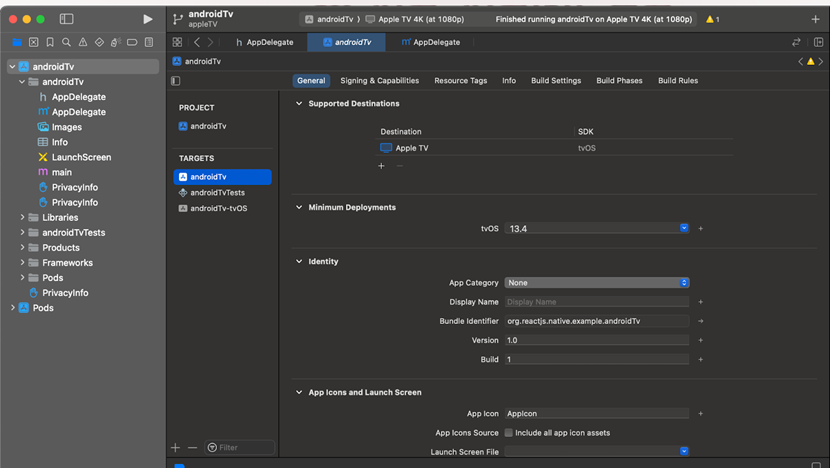Open the Breakpoint navigator icon
This screenshot has height=468, width=830.
(132, 42)
